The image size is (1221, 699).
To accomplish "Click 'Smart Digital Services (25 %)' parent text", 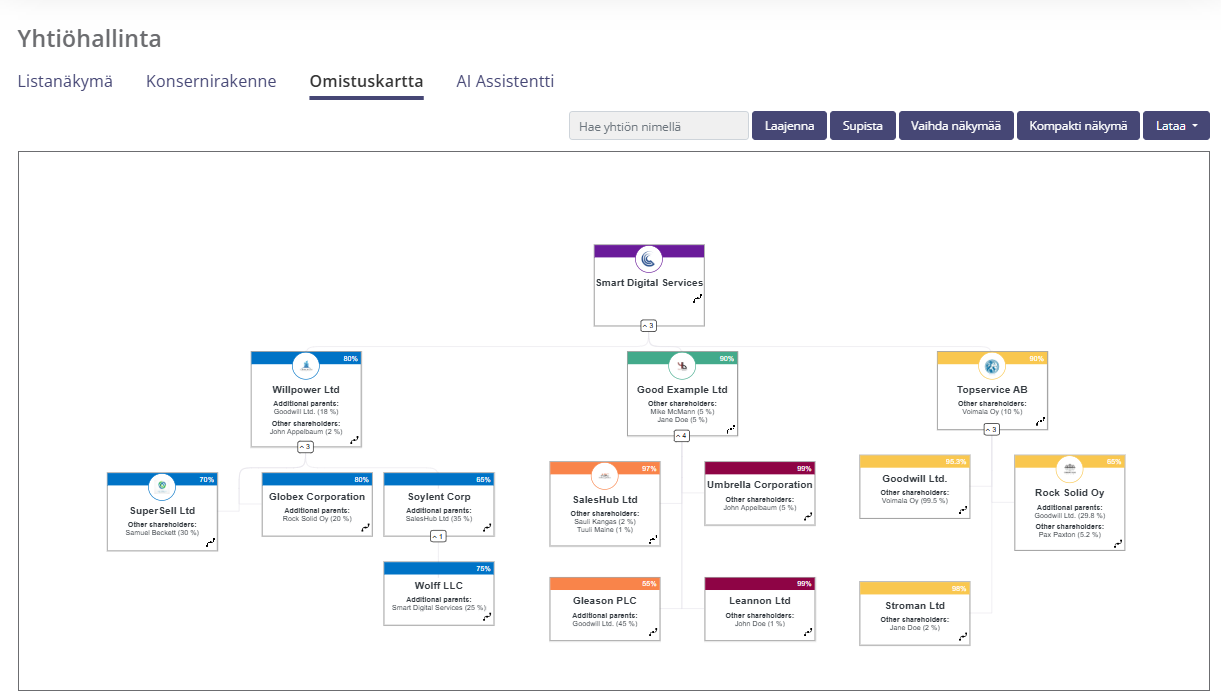I will click(x=439, y=607).
